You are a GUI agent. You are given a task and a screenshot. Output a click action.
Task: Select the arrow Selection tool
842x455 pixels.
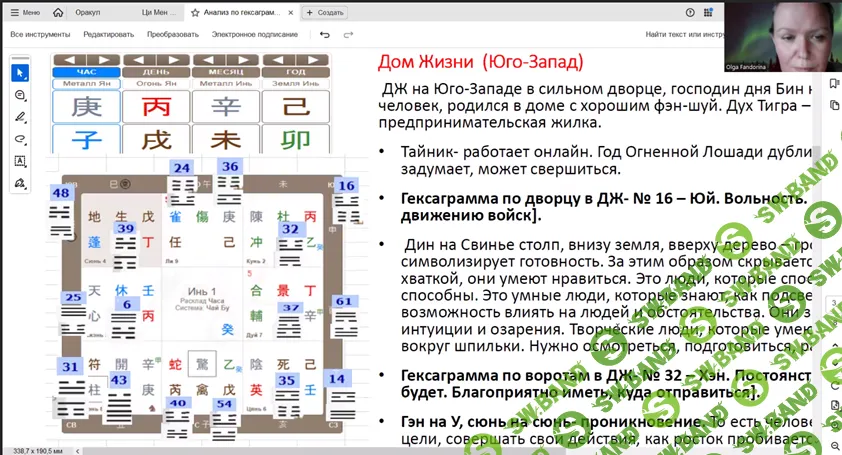(20, 73)
